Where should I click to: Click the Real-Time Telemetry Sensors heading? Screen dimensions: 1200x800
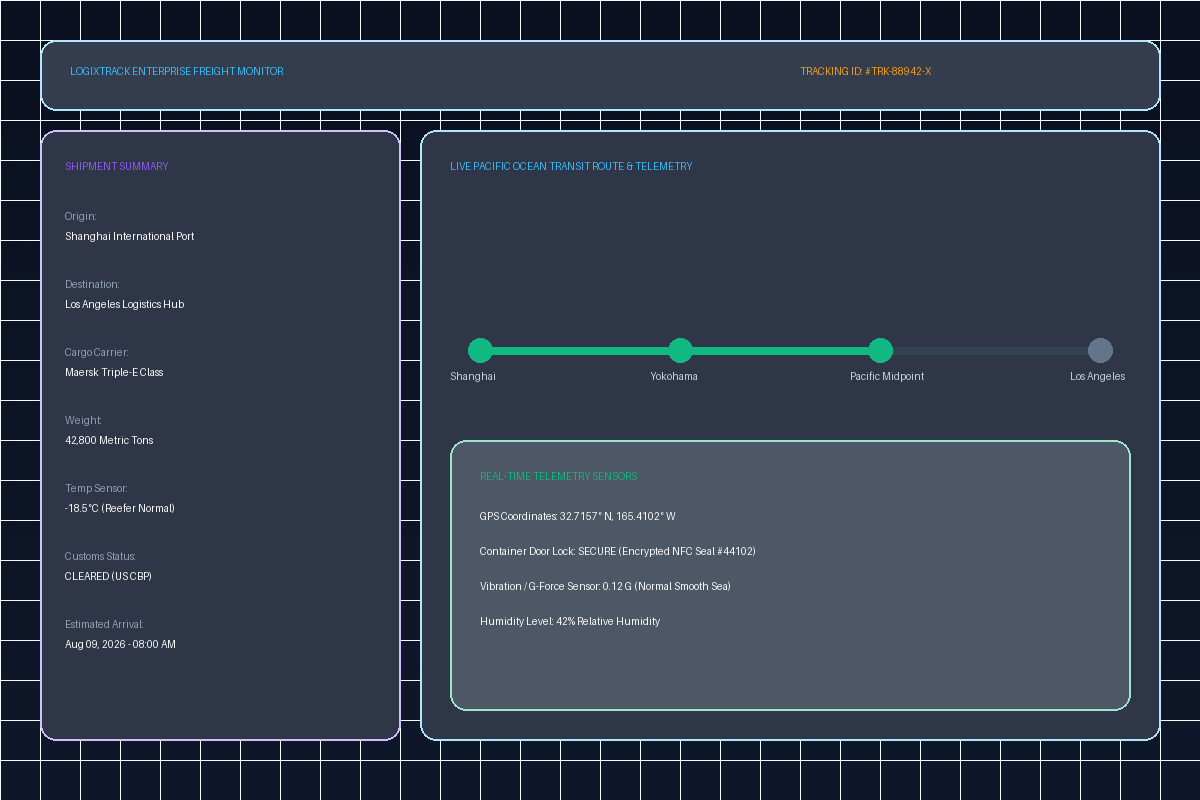click(559, 476)
